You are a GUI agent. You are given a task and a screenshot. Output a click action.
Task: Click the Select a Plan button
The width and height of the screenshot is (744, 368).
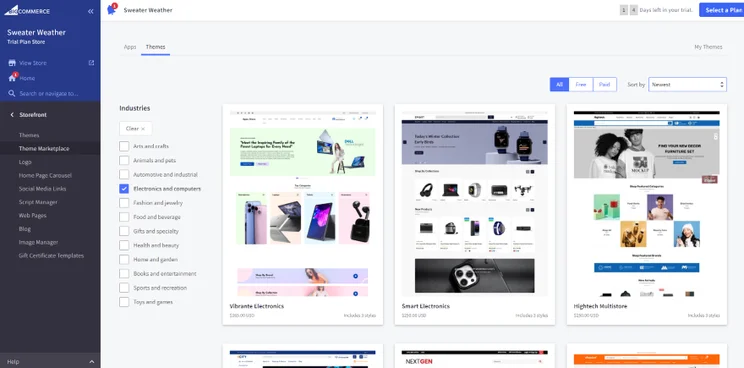pyautogui.click(x=721, y=10)
